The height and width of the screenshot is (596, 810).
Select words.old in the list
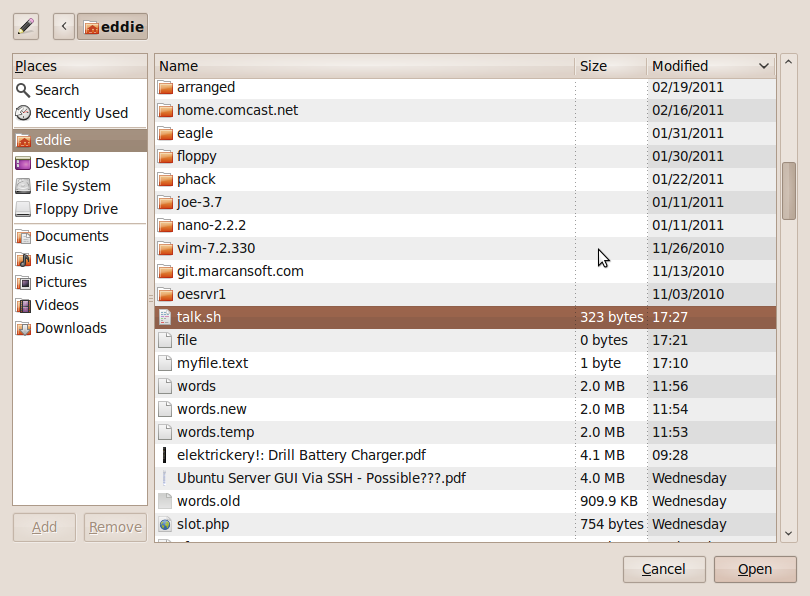[x=465, y=501]
